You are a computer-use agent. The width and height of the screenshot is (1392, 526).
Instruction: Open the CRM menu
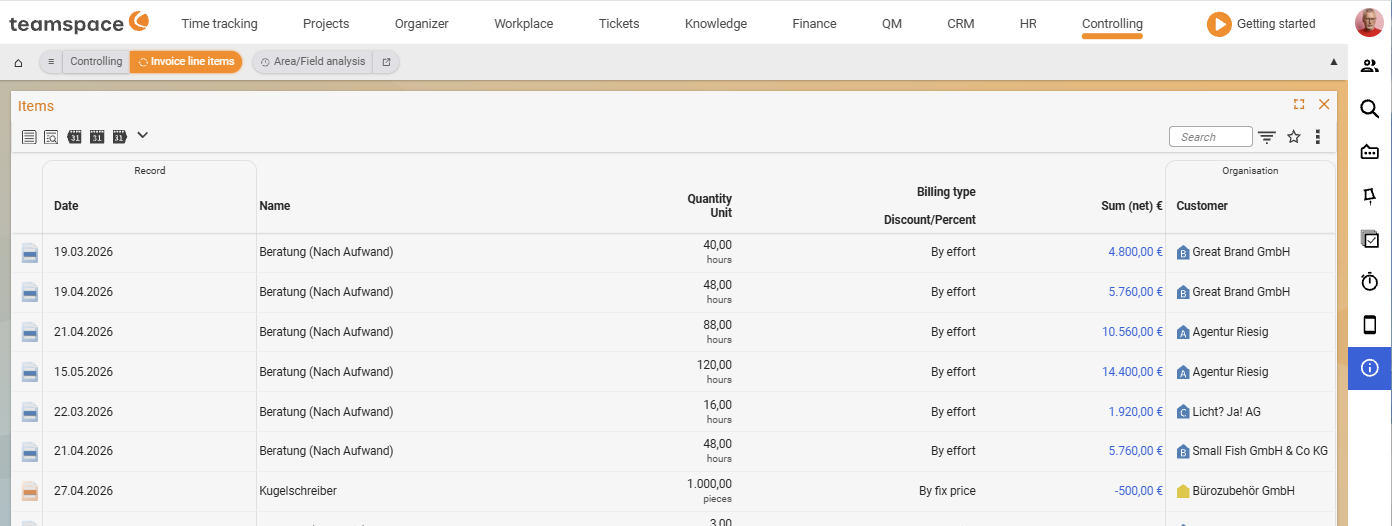tap(961, 24)
